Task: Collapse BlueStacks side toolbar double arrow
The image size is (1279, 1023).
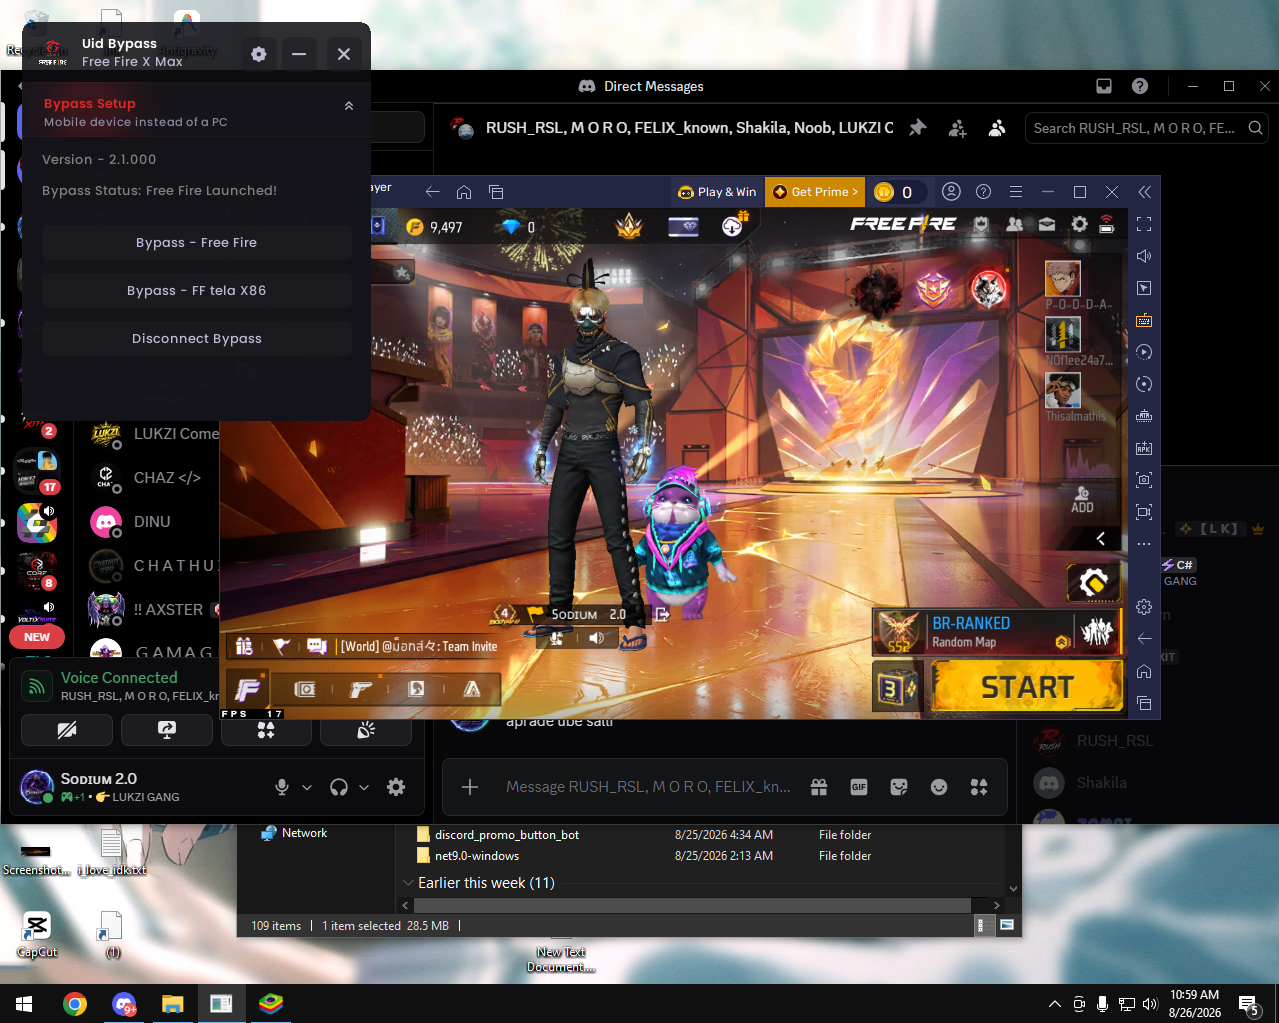Action: (x=1144, y=192)
